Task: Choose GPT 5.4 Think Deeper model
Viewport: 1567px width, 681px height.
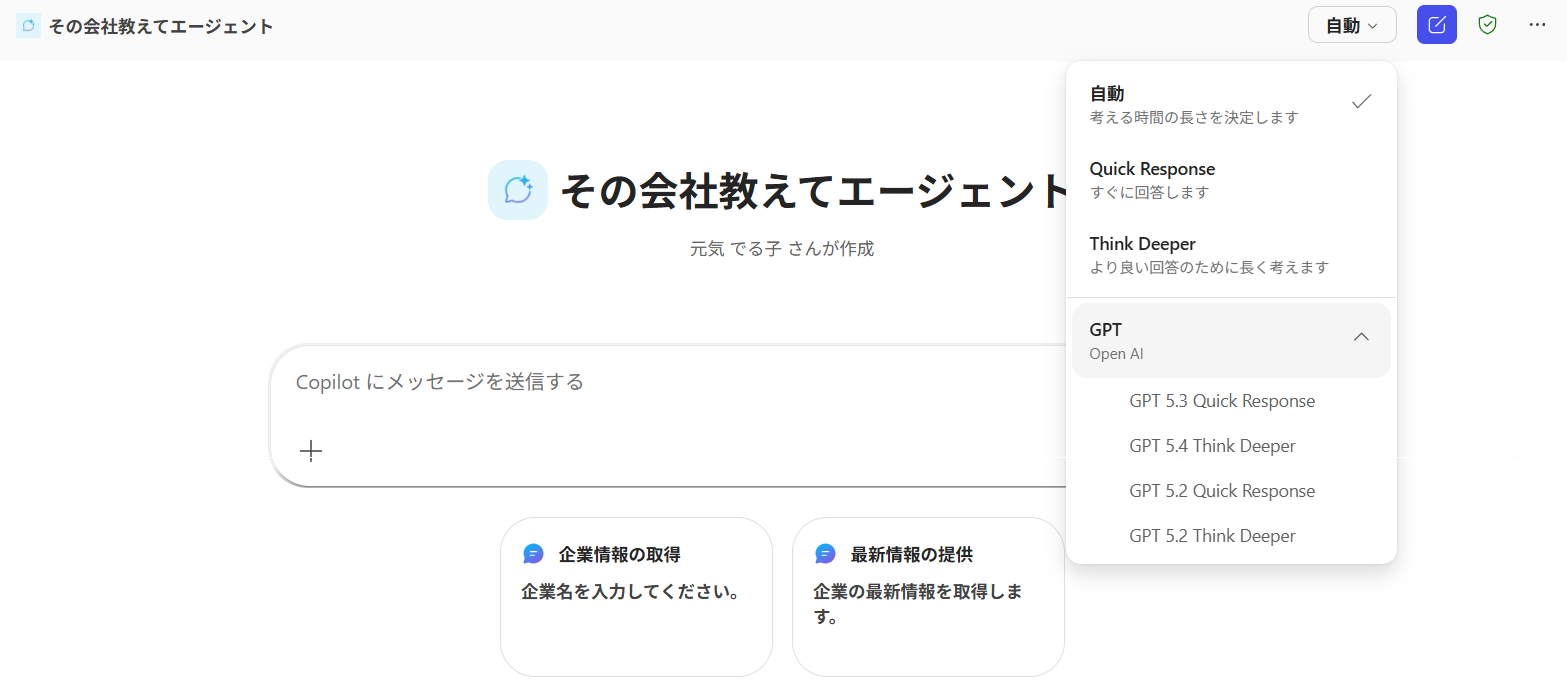Action: pyautogui.click(x=1212, y=446)
